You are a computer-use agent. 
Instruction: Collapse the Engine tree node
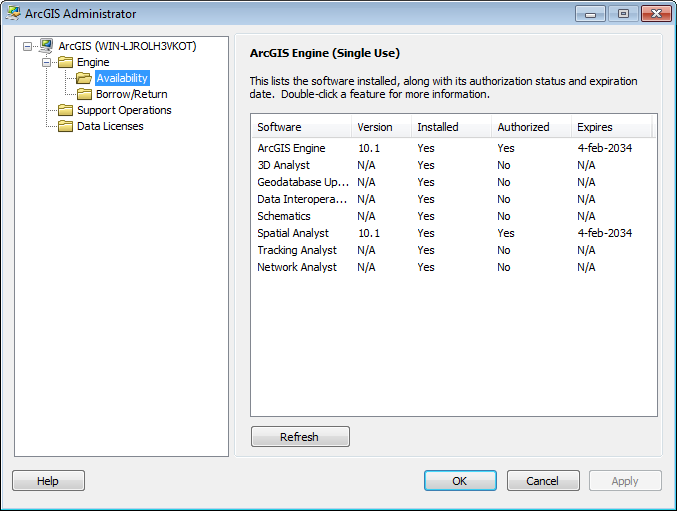(x=47, y=62)
